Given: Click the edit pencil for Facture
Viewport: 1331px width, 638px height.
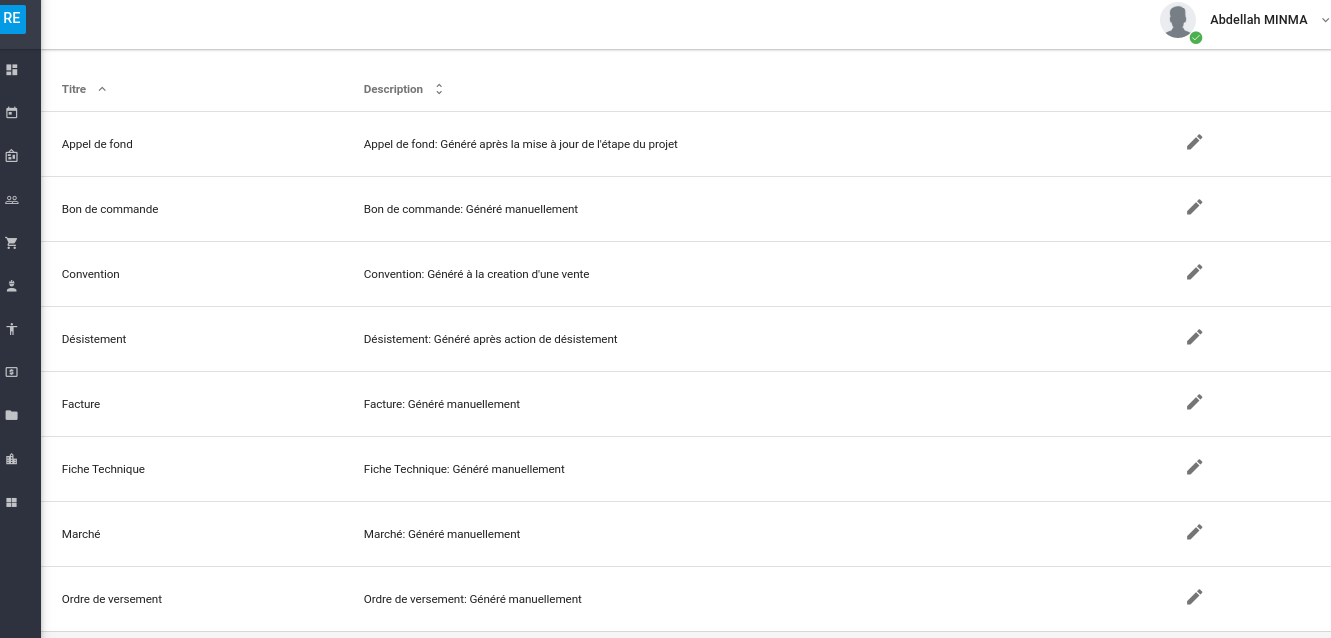Looking at the screenshot, I should click(1194, 402).
